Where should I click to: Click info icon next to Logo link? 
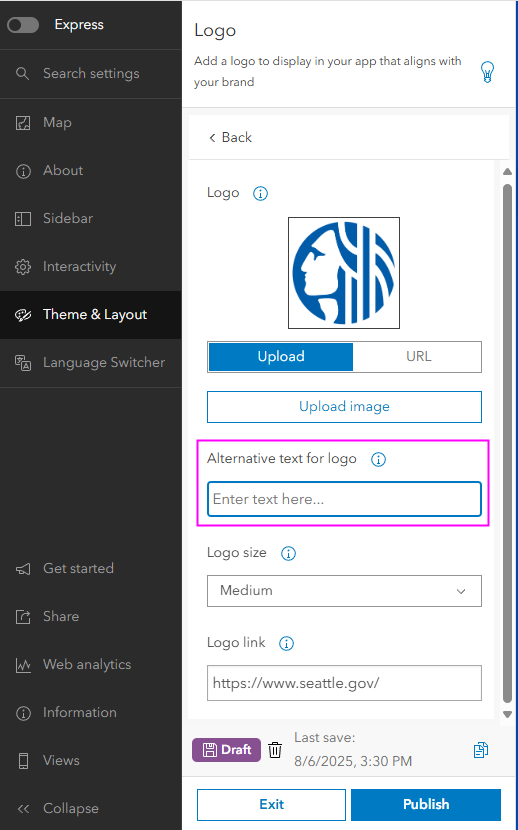(286, 644)
